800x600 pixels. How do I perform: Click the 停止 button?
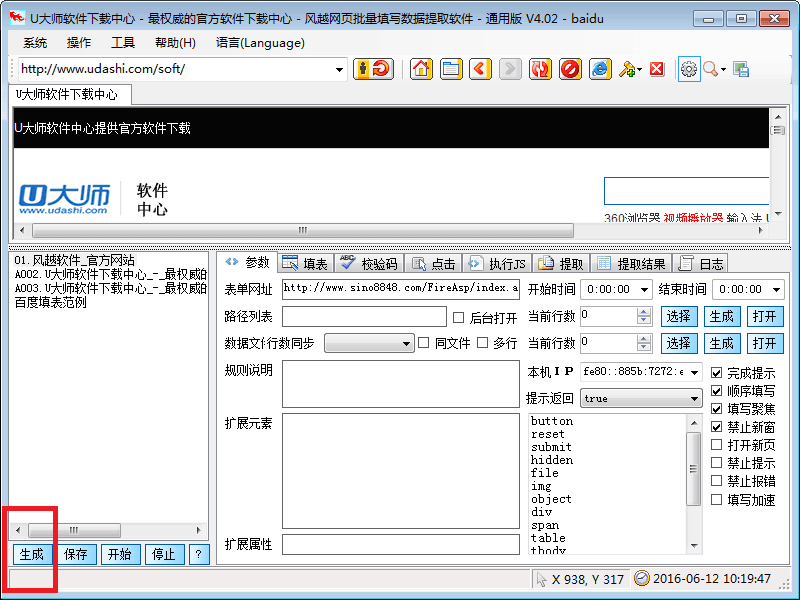coord(164,554)
